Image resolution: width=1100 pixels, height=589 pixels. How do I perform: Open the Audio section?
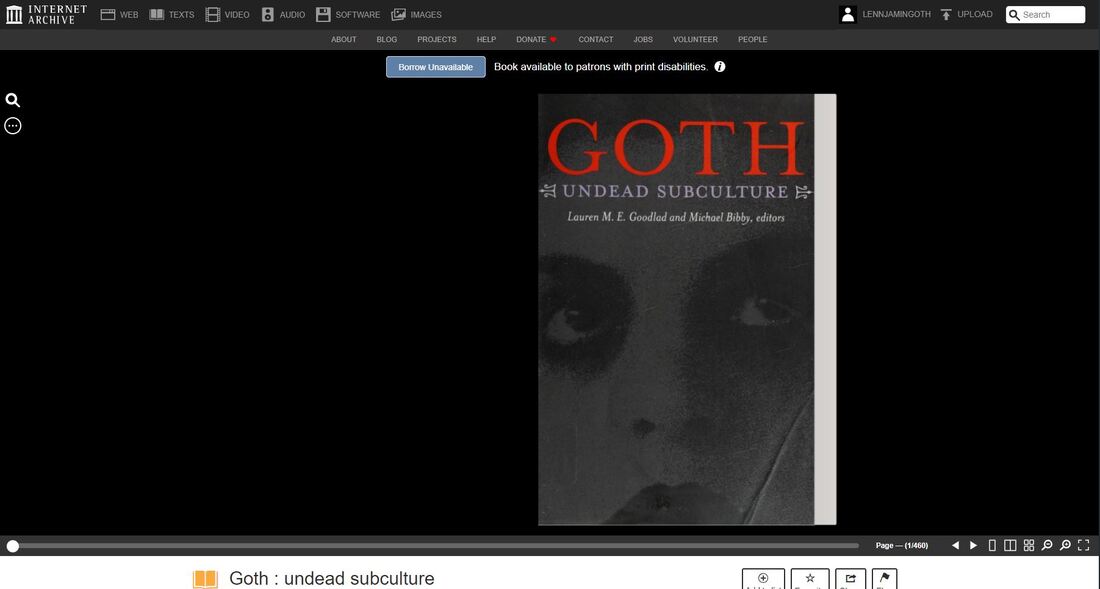(283, 14)
